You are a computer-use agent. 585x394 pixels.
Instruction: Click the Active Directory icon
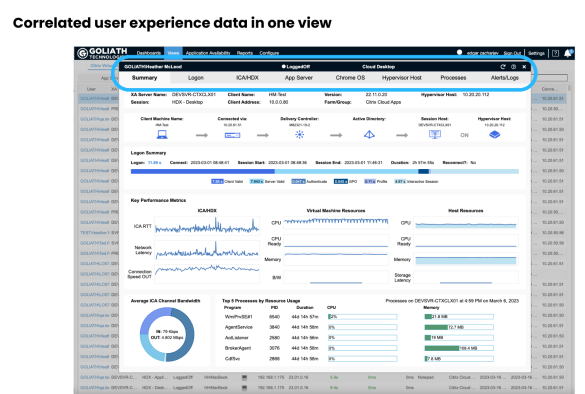369,135
